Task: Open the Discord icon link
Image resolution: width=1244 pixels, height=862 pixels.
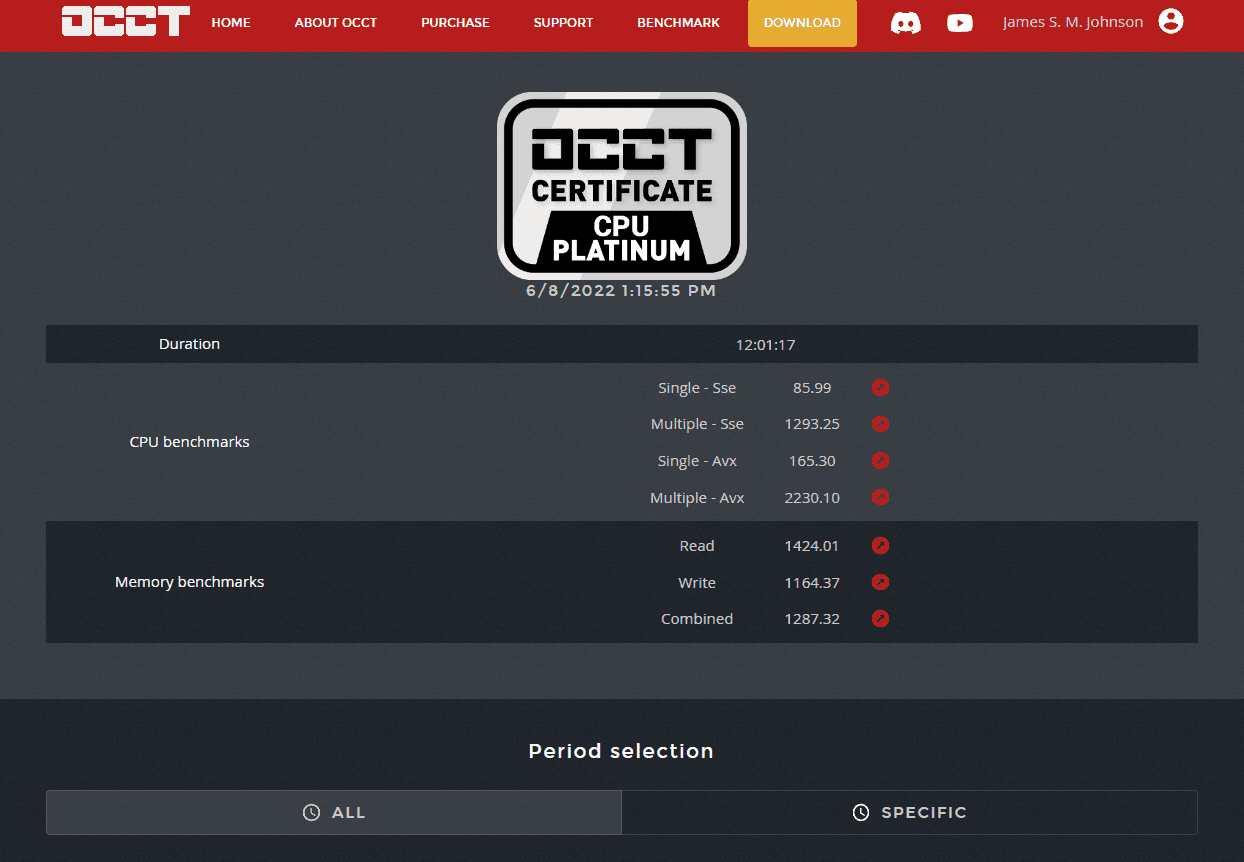Action: 906,23
